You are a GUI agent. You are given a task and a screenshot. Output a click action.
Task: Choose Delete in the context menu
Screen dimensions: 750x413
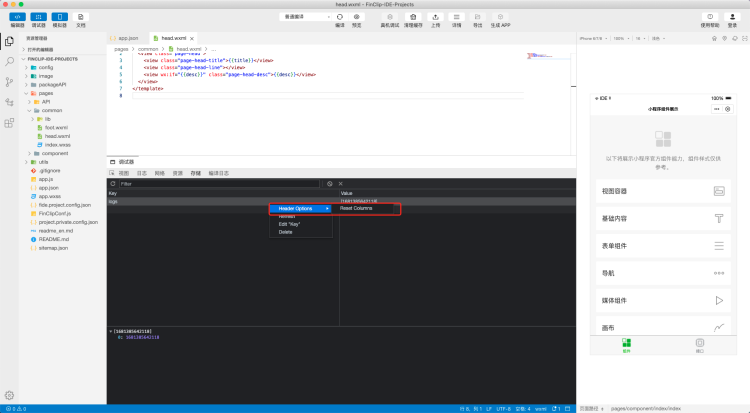286,232
